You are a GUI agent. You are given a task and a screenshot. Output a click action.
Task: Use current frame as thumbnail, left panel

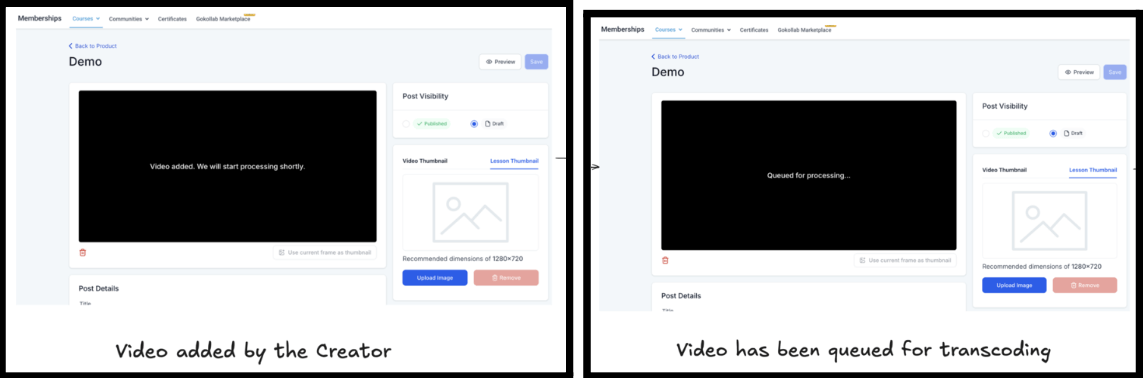[325, 253]
